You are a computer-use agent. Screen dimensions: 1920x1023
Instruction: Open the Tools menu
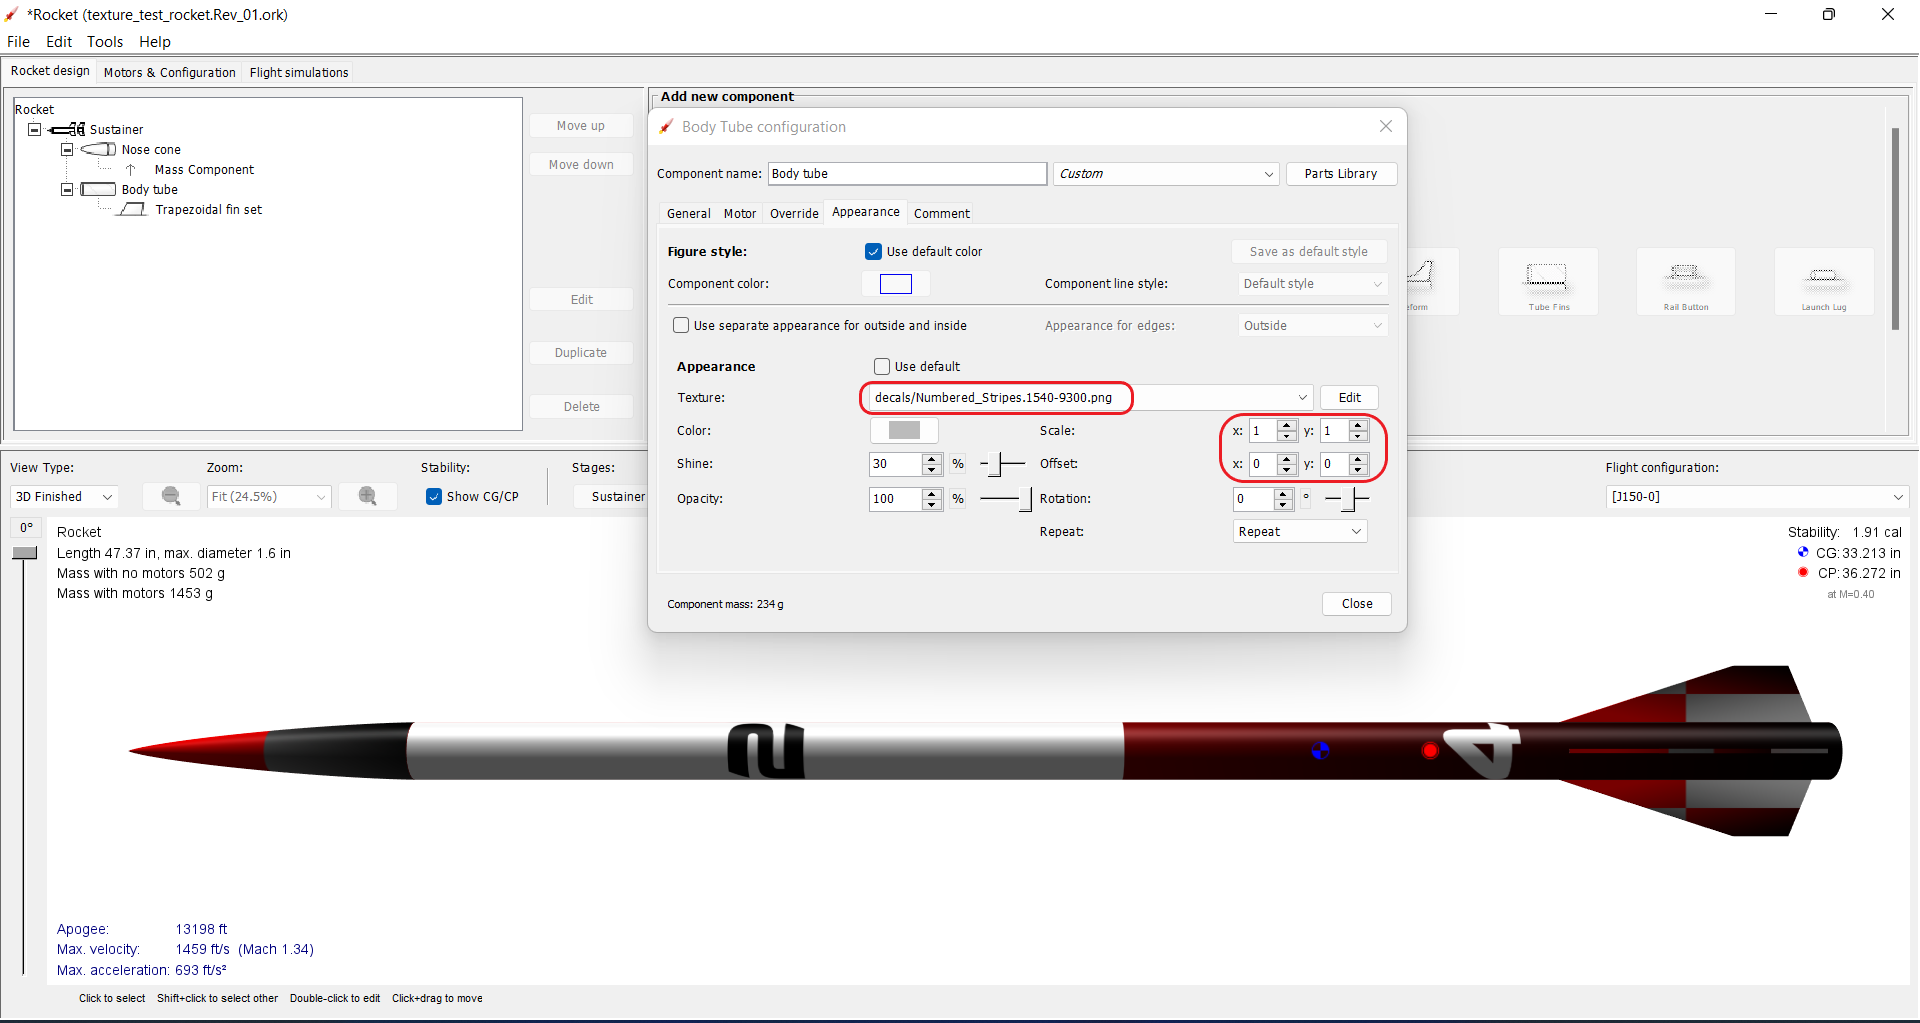[x=105, y=42]
